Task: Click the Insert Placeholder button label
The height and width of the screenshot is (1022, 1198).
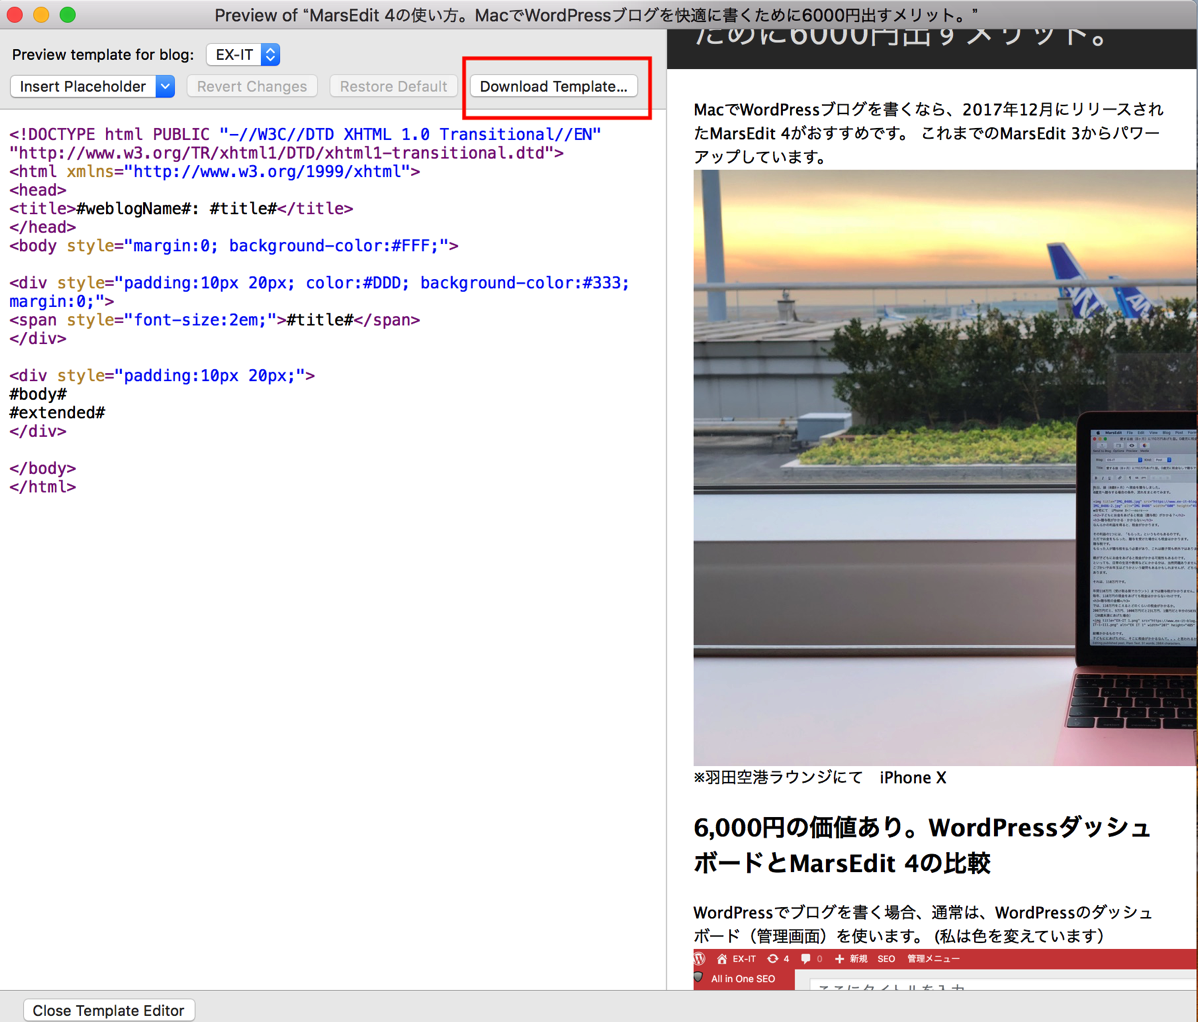Action: 83,86
